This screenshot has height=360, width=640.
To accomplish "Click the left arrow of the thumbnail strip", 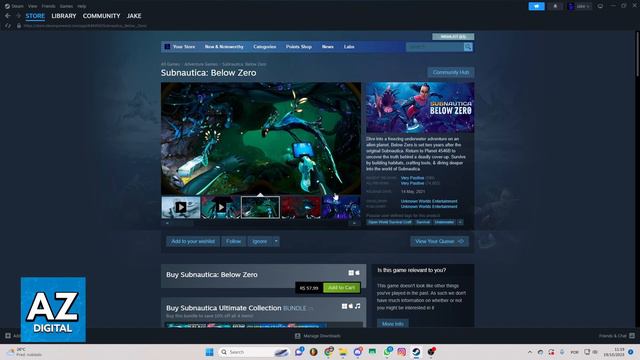I will 167,223.
